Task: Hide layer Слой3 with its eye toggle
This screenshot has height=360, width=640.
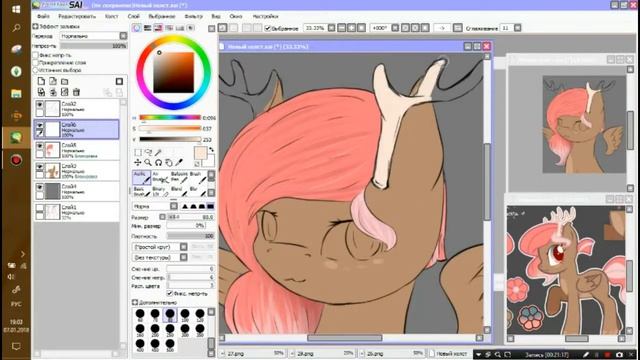Action: pos(40,167)
